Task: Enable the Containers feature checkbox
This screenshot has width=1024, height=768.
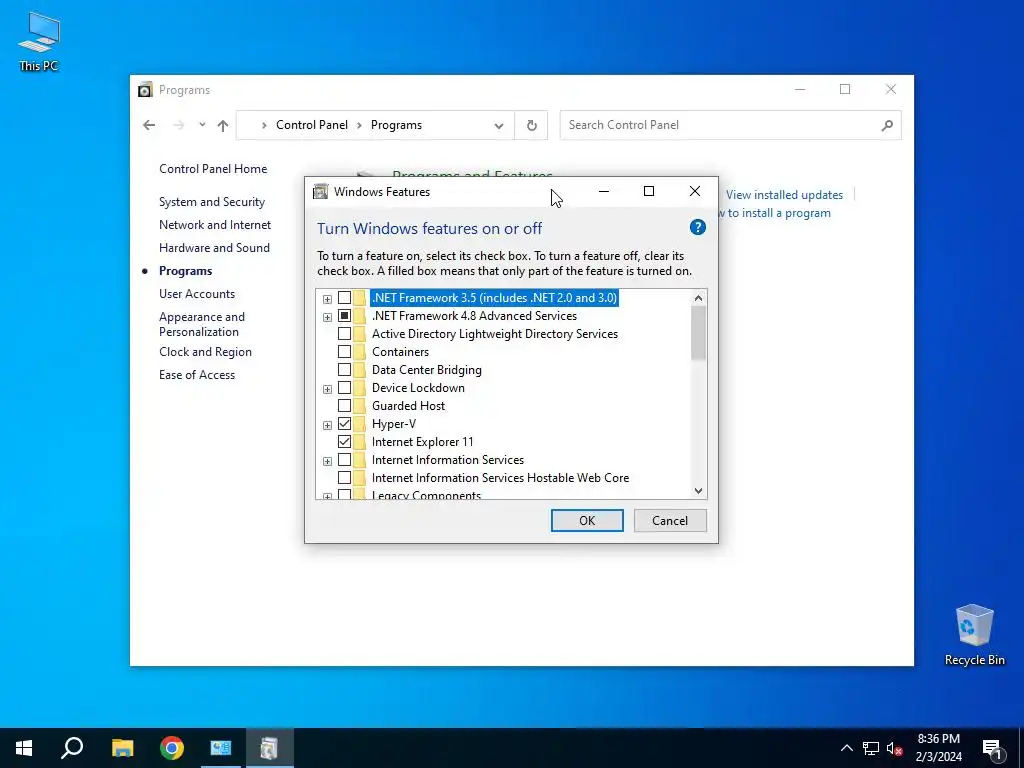Action: click(x=344, y=351)
